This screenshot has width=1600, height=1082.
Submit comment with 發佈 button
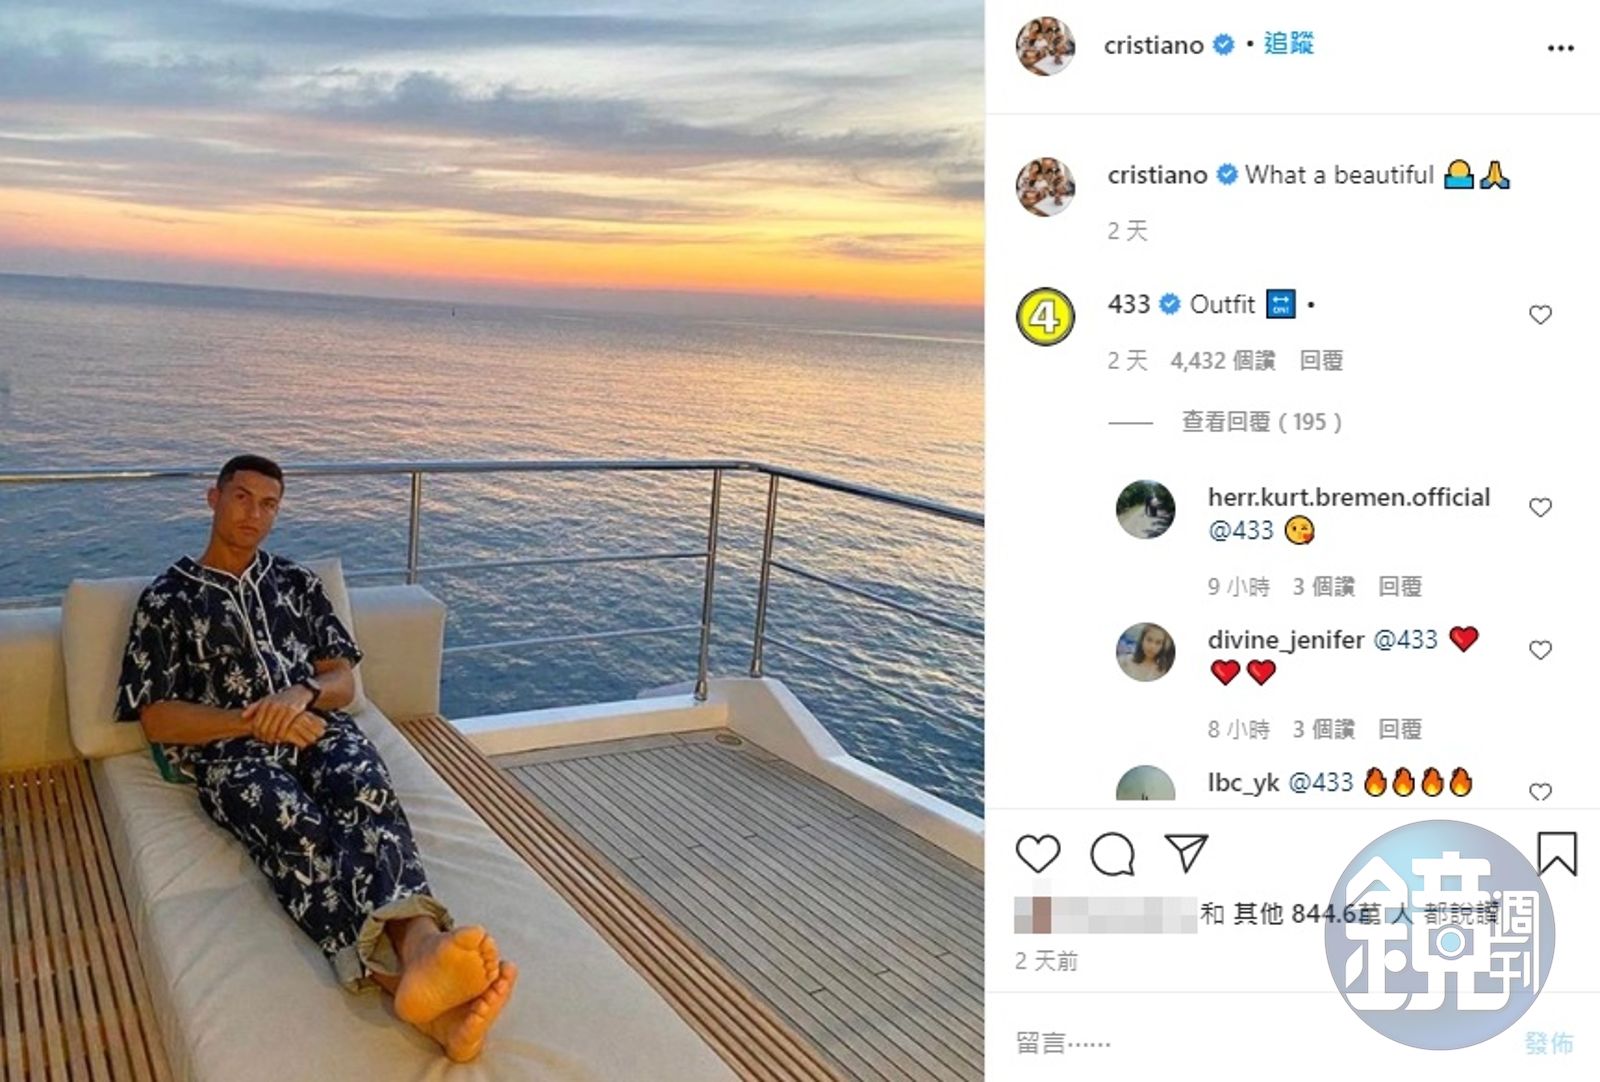pyautogui.click(x=1548, y=1043)
